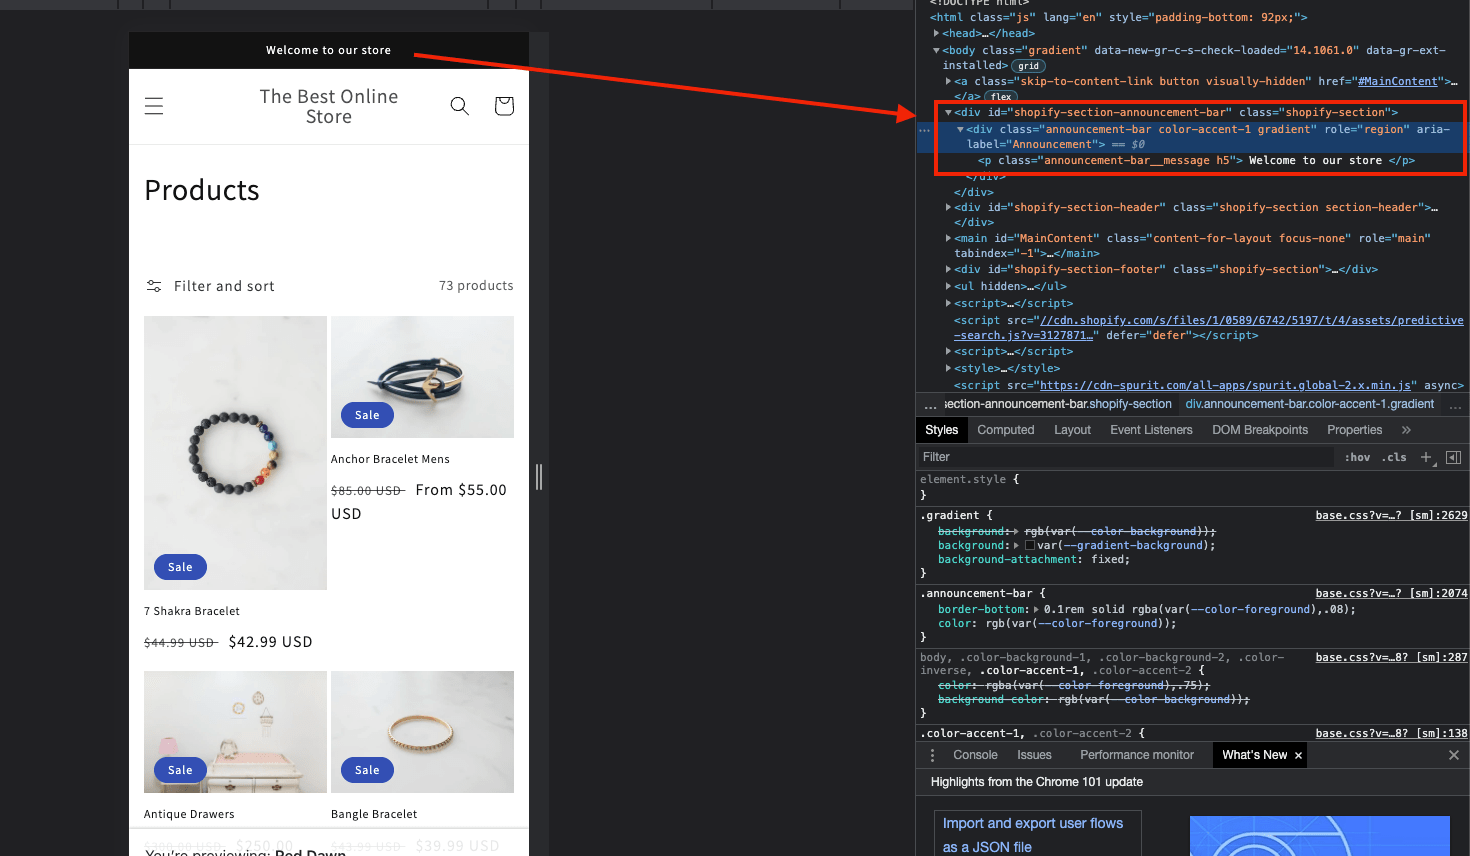Screen dimensions: 1470x856
Task: Toggle element classes with the .cls icon
Action: (x=1394, y=457)
